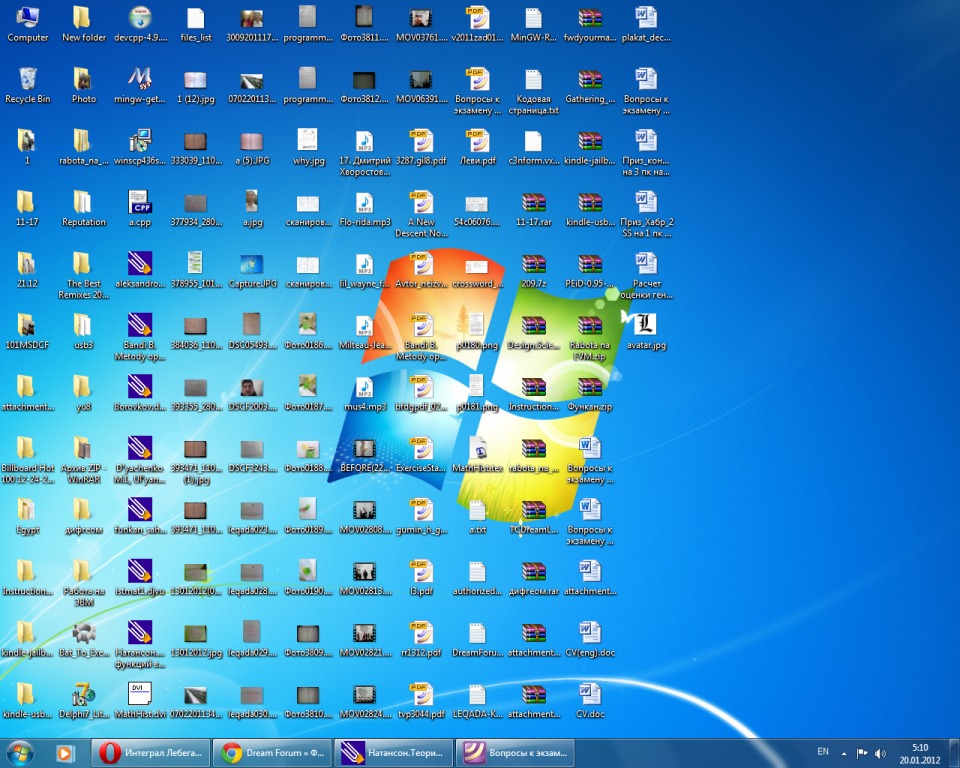Click the p0180.png image icon
This screenshot has height=768, width=960.
[478, 332]
